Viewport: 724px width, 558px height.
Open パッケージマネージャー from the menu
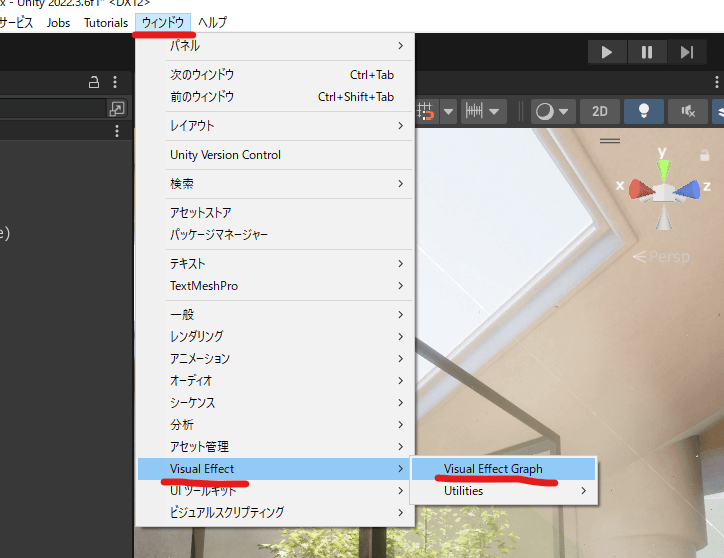click(x=219, y=234)
